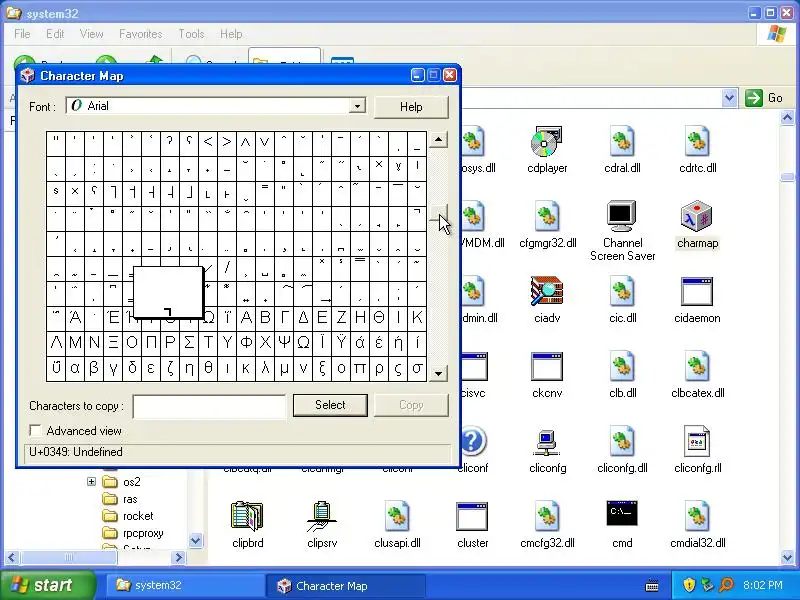
Task: Switch to system32 taskbar button
Action: pos(184,585)
